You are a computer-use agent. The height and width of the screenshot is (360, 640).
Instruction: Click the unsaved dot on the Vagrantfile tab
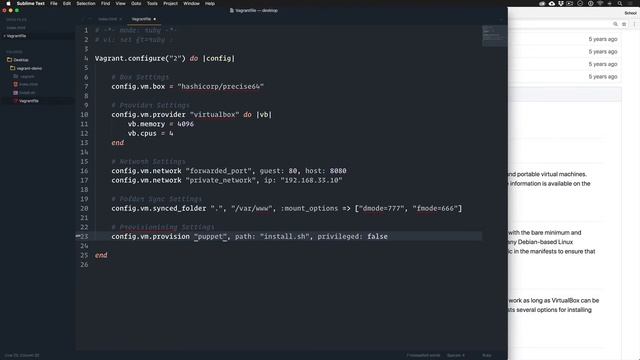pyautogui.click(x=155, y=19)
